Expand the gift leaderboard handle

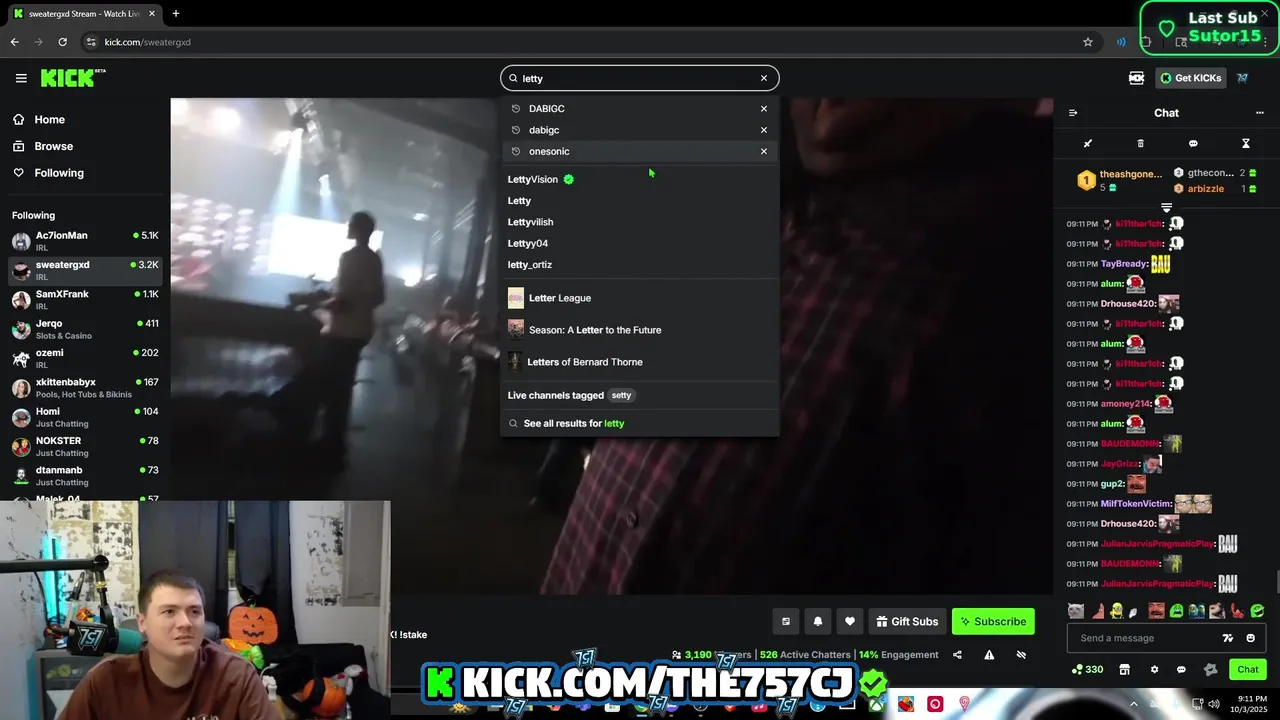[1166, 207]
